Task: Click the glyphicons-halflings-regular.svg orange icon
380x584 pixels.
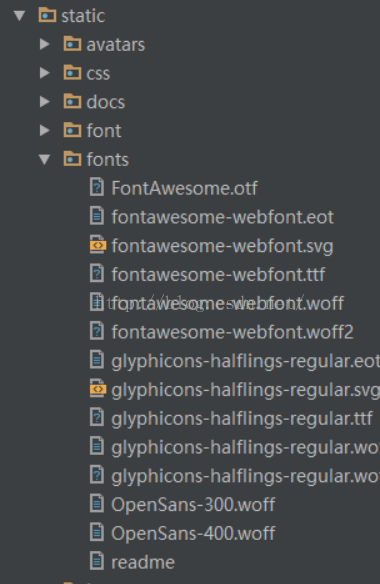Action: tap(98, 388)
